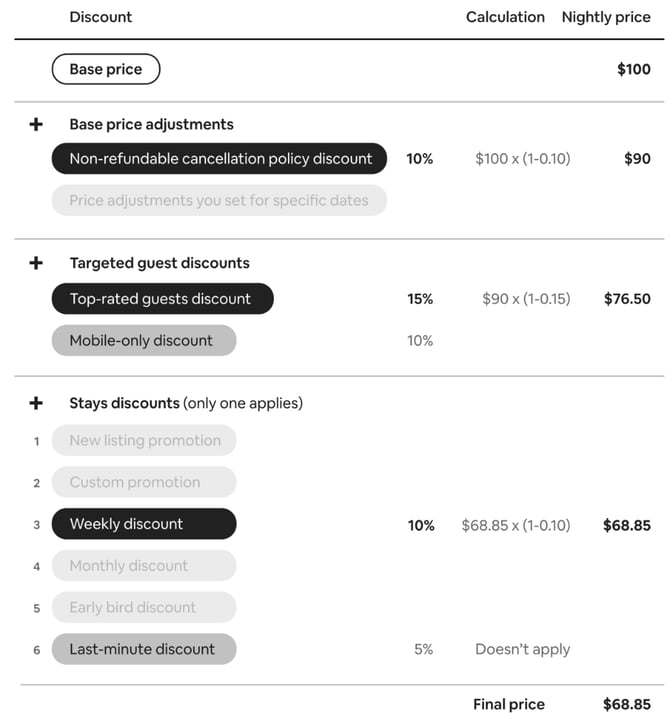The image size is (670, 724).
Task: Enable the Mobile-only discount pill
Action: [144, 340]
